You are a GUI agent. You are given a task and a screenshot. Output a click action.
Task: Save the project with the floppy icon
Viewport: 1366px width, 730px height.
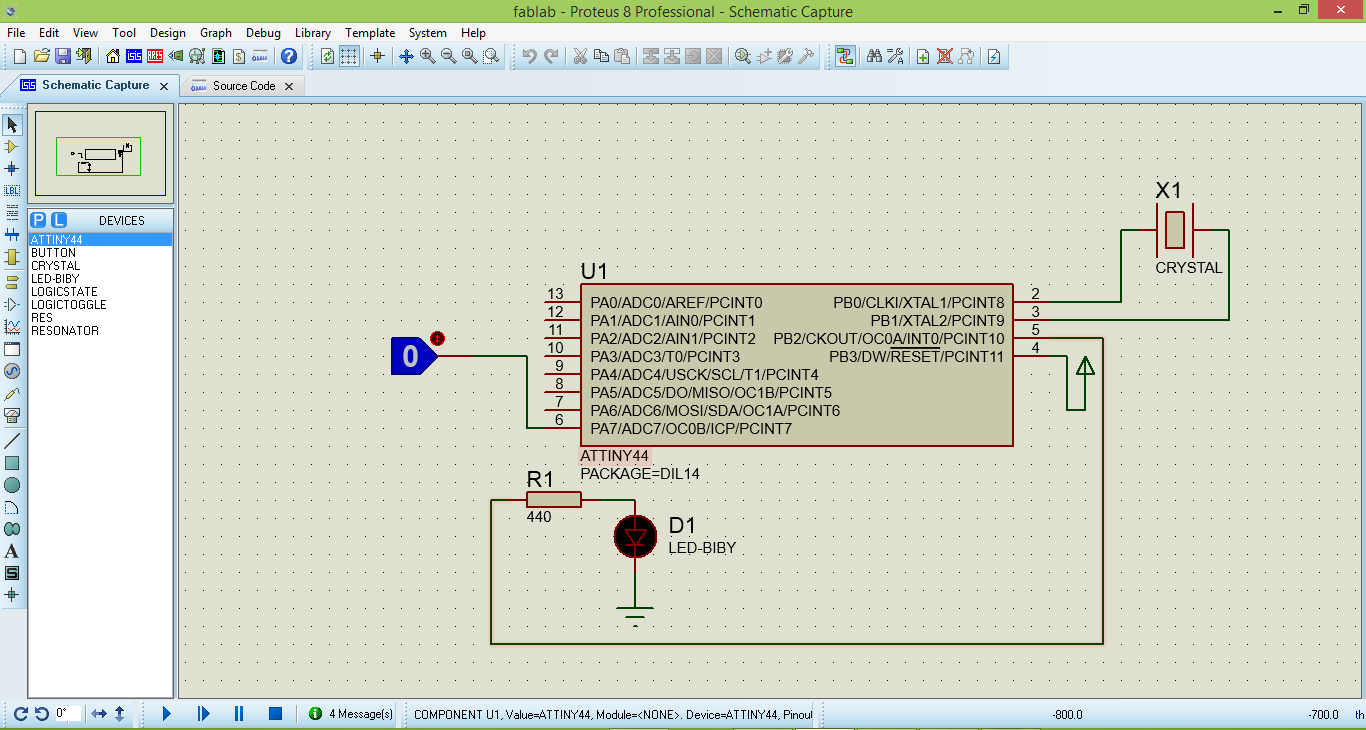[x=62, y=56]
